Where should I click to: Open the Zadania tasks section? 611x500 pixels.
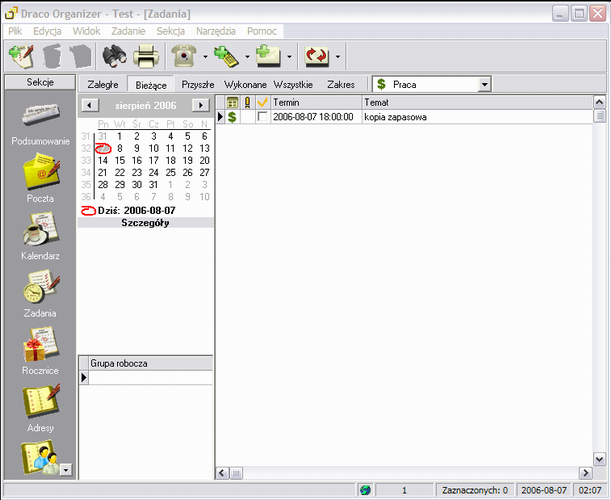[40, 293]
